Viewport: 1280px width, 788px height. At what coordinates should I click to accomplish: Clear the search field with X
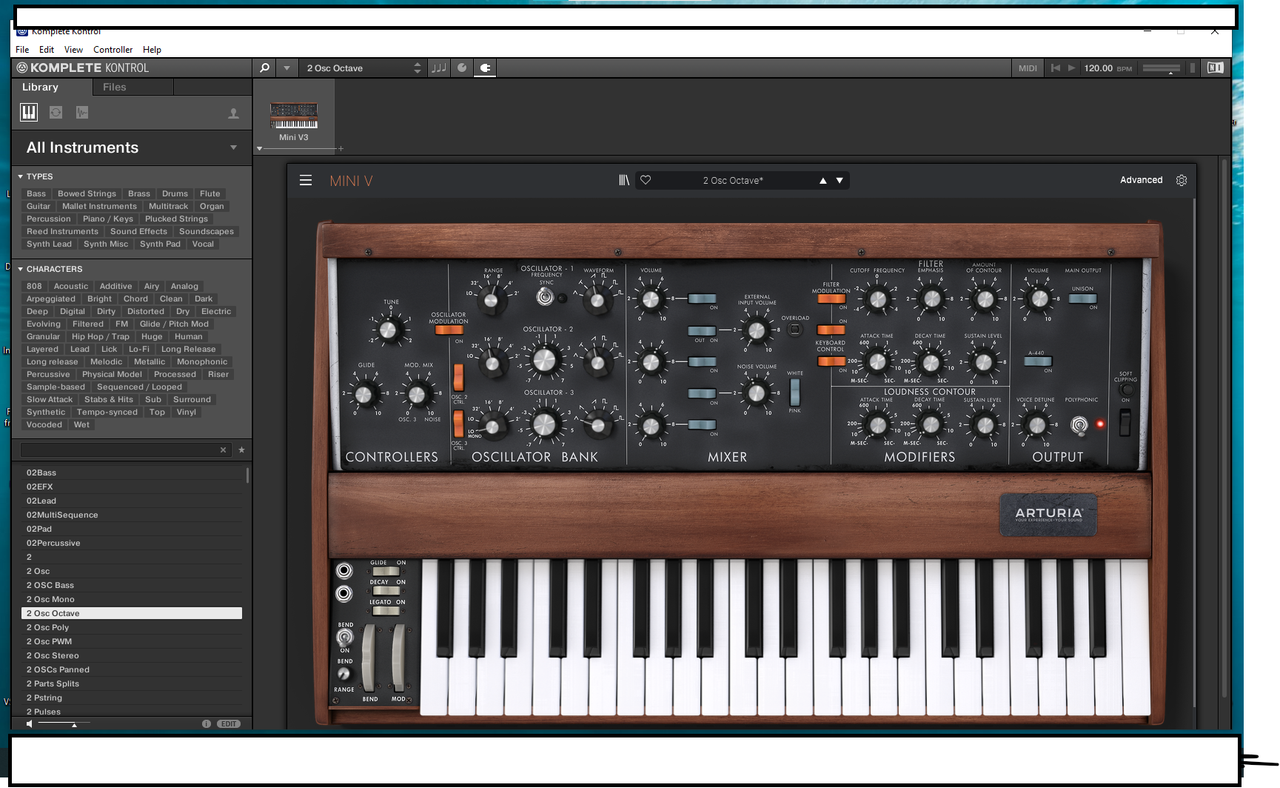(223, 450)
